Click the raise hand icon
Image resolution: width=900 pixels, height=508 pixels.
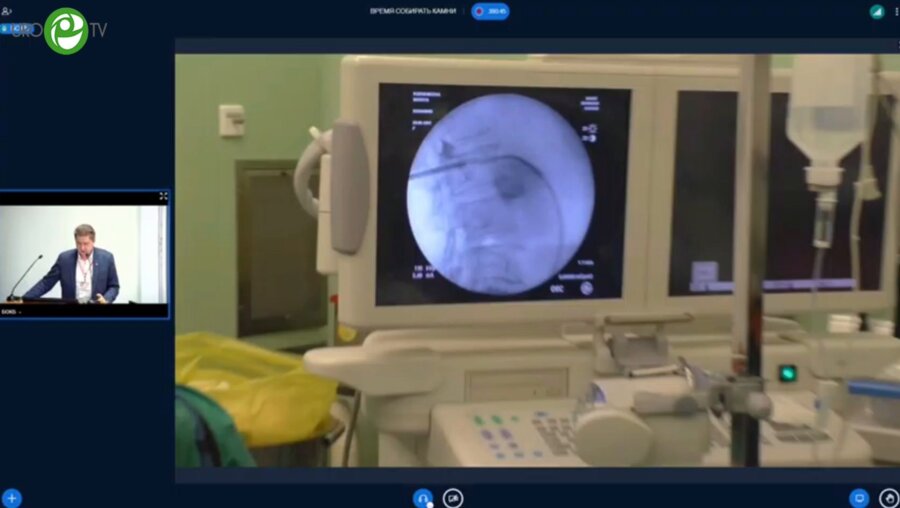tap(888, 497)
